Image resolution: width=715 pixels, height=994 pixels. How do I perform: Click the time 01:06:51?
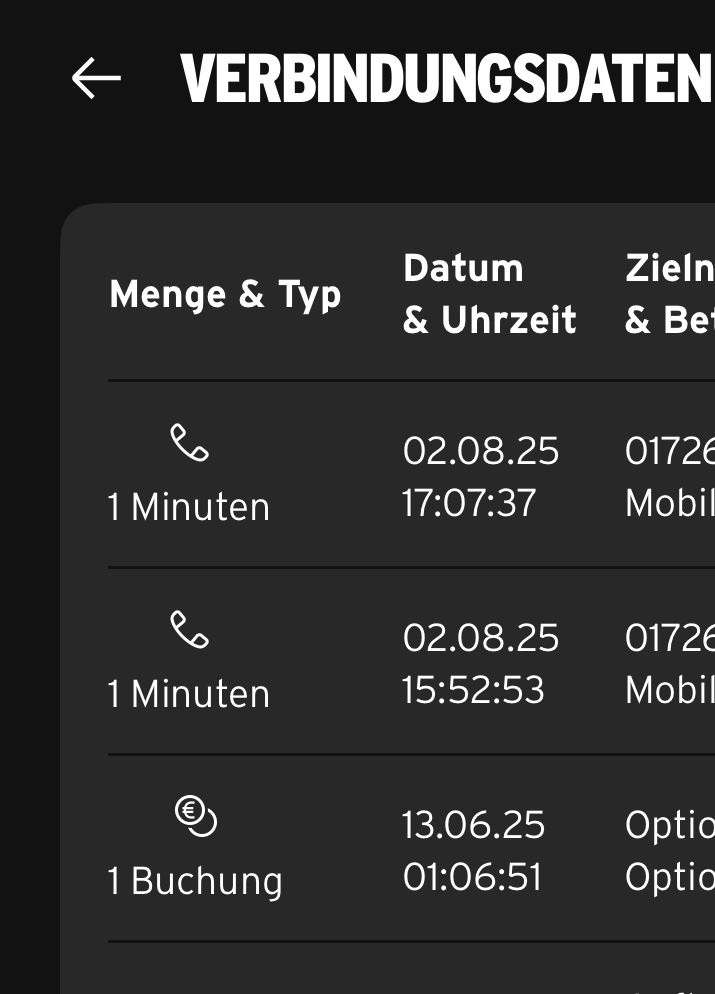pyautogui.click(x=472, y=877)
